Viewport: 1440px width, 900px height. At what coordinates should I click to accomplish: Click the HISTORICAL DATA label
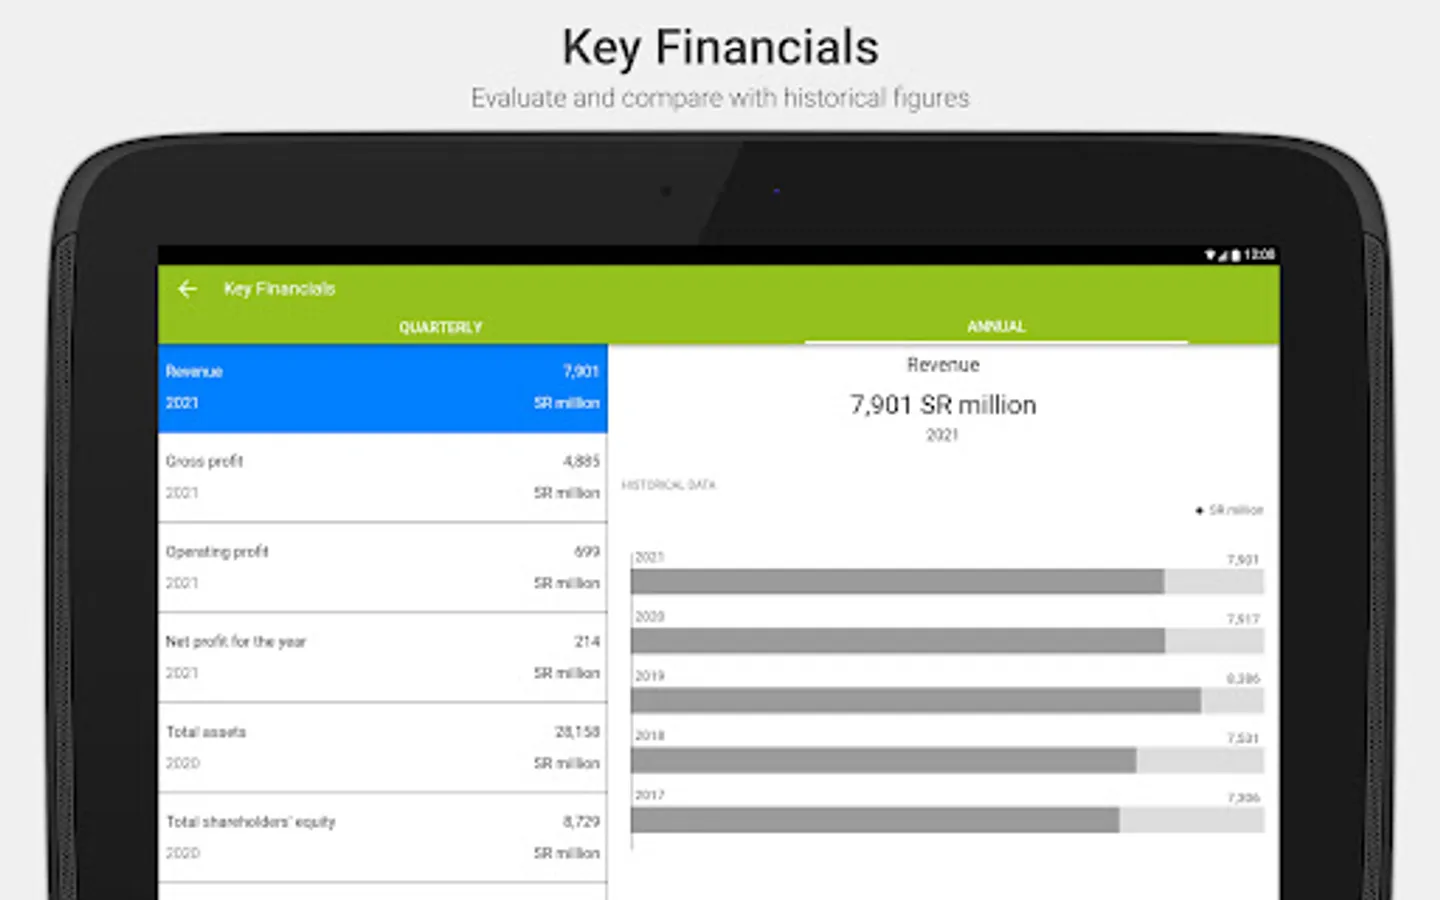tap(669, 485)
